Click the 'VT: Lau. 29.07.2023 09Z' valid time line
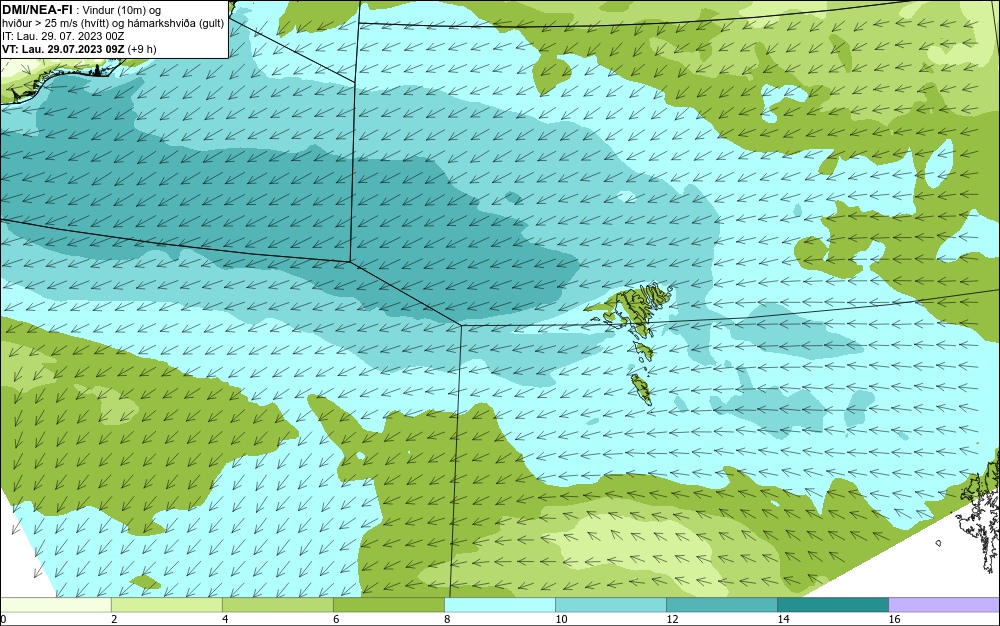This screenshot has height=626, width=1000. click(79, 48)
